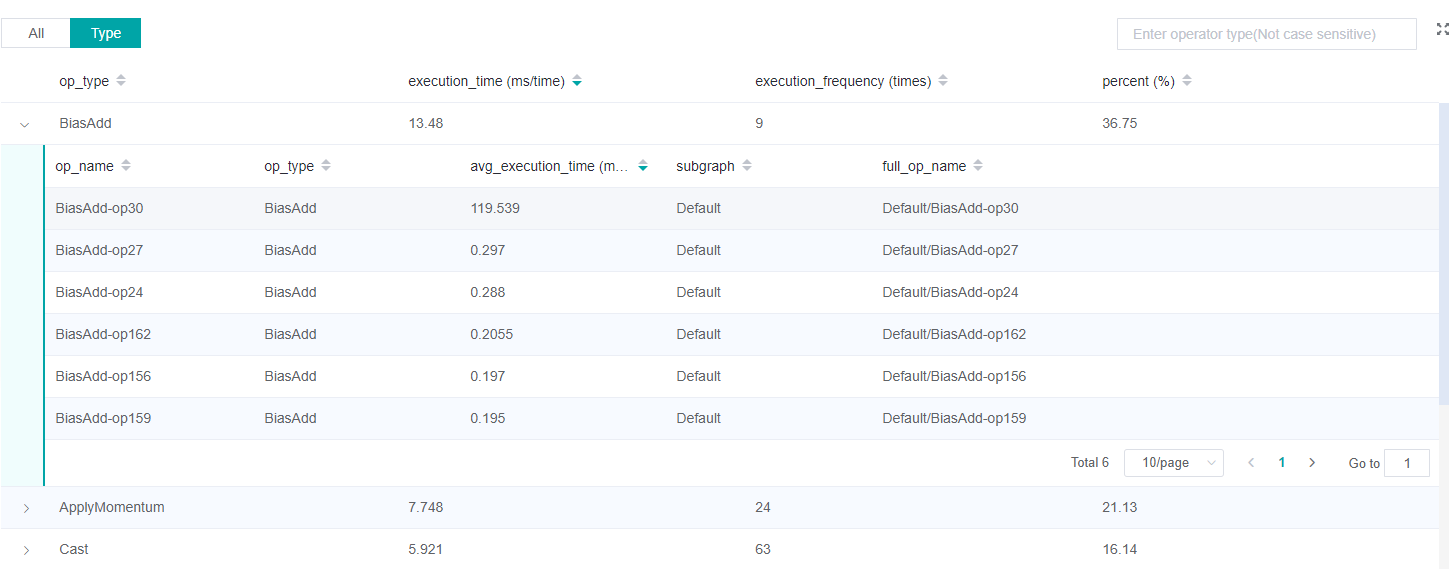The height and width of the screenshot is (569, 1452).
Task: Sort nested table by op_name
Action: coord(126,166)
